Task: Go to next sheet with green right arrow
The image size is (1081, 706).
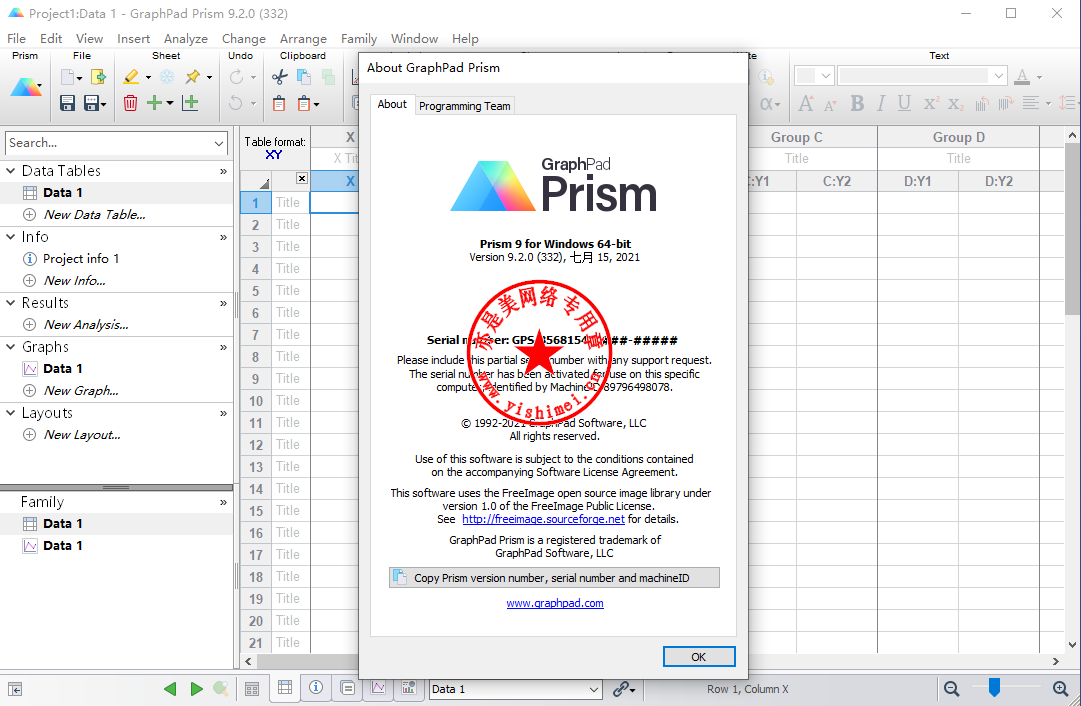Action: click(x=196, y=688)
